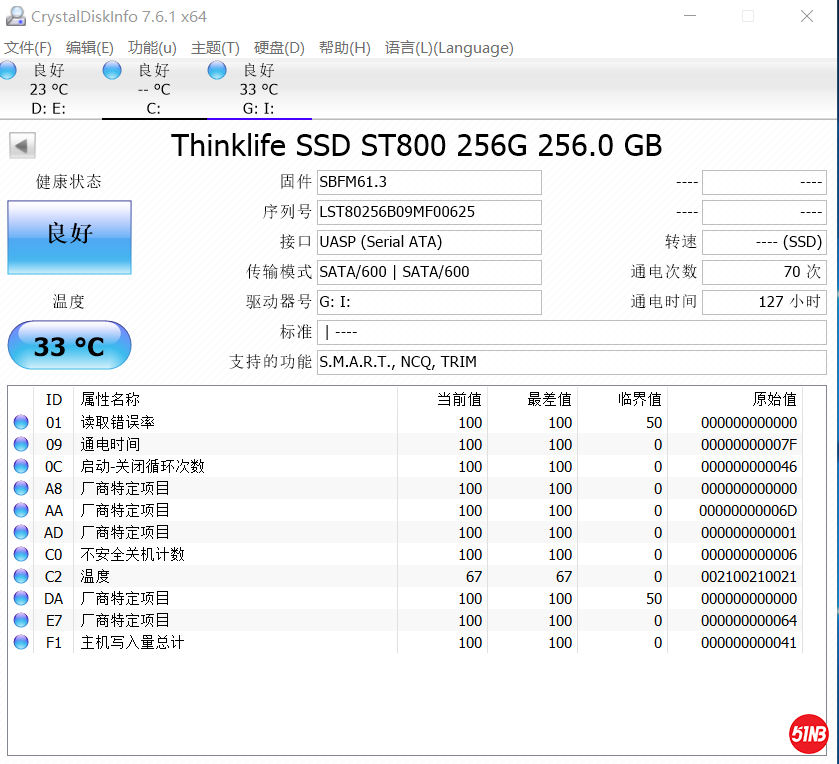Open the 语言(L)(Language) menu

[449, 48]
